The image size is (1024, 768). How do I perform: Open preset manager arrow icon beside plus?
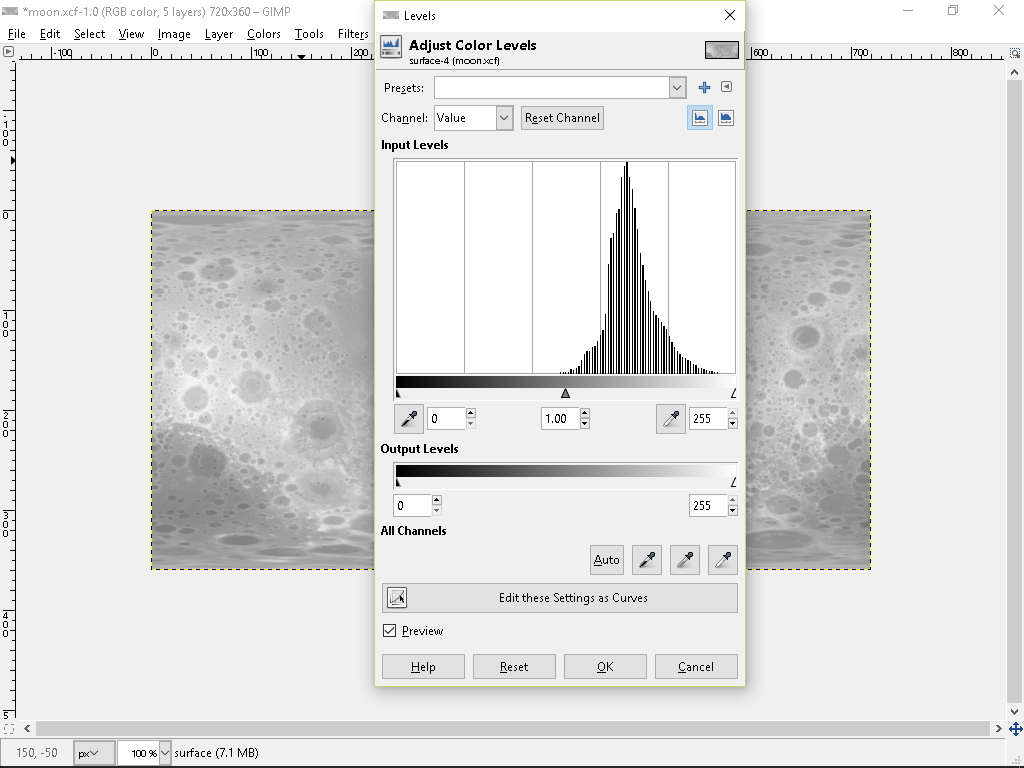coord(726,87)
